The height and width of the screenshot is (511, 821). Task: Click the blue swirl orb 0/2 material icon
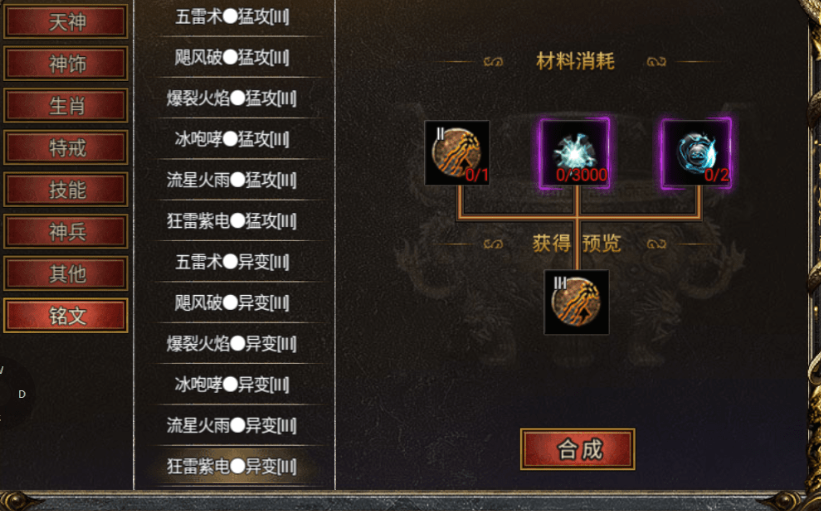pos(696,153)
